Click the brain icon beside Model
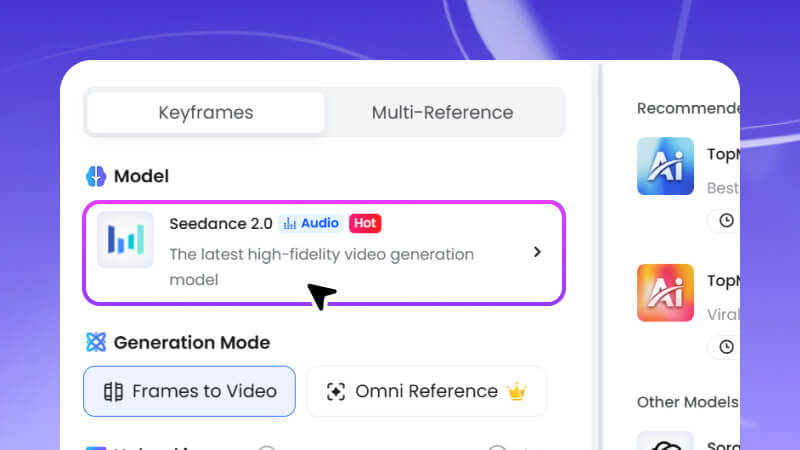This screenshot has width=800, height=450. pos(96,176)
